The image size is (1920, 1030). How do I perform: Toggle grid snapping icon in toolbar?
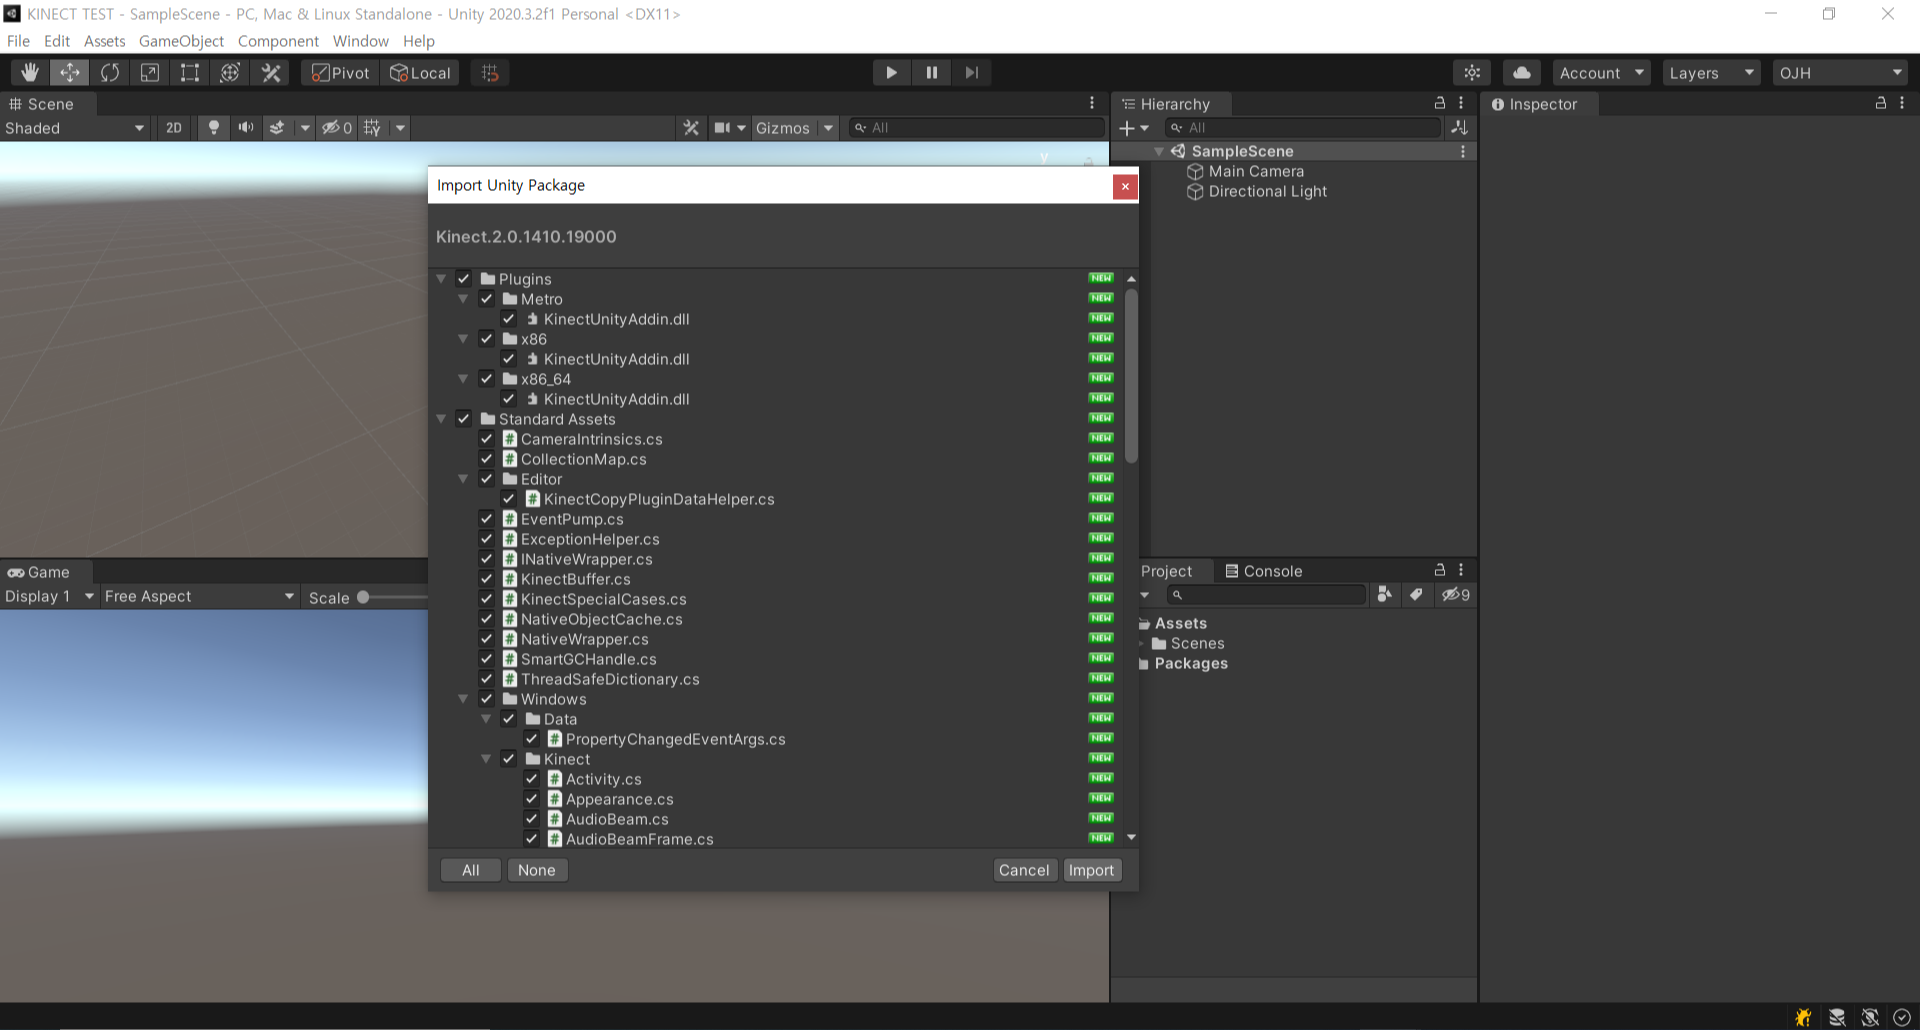tap(490, 72)
